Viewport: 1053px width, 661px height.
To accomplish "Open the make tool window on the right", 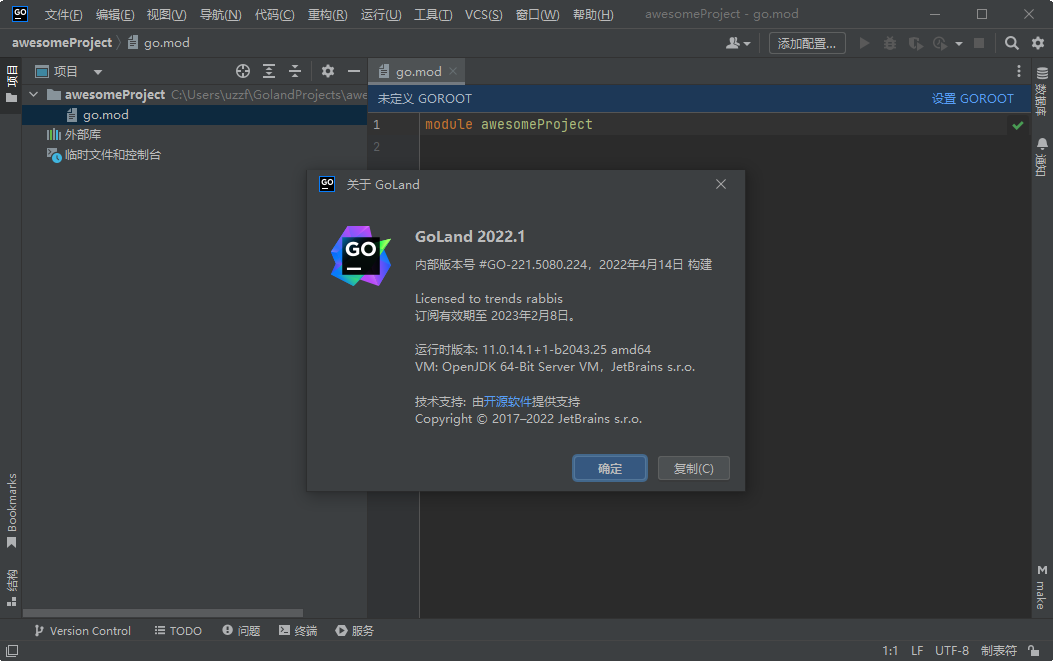I will coord(1042,587).
